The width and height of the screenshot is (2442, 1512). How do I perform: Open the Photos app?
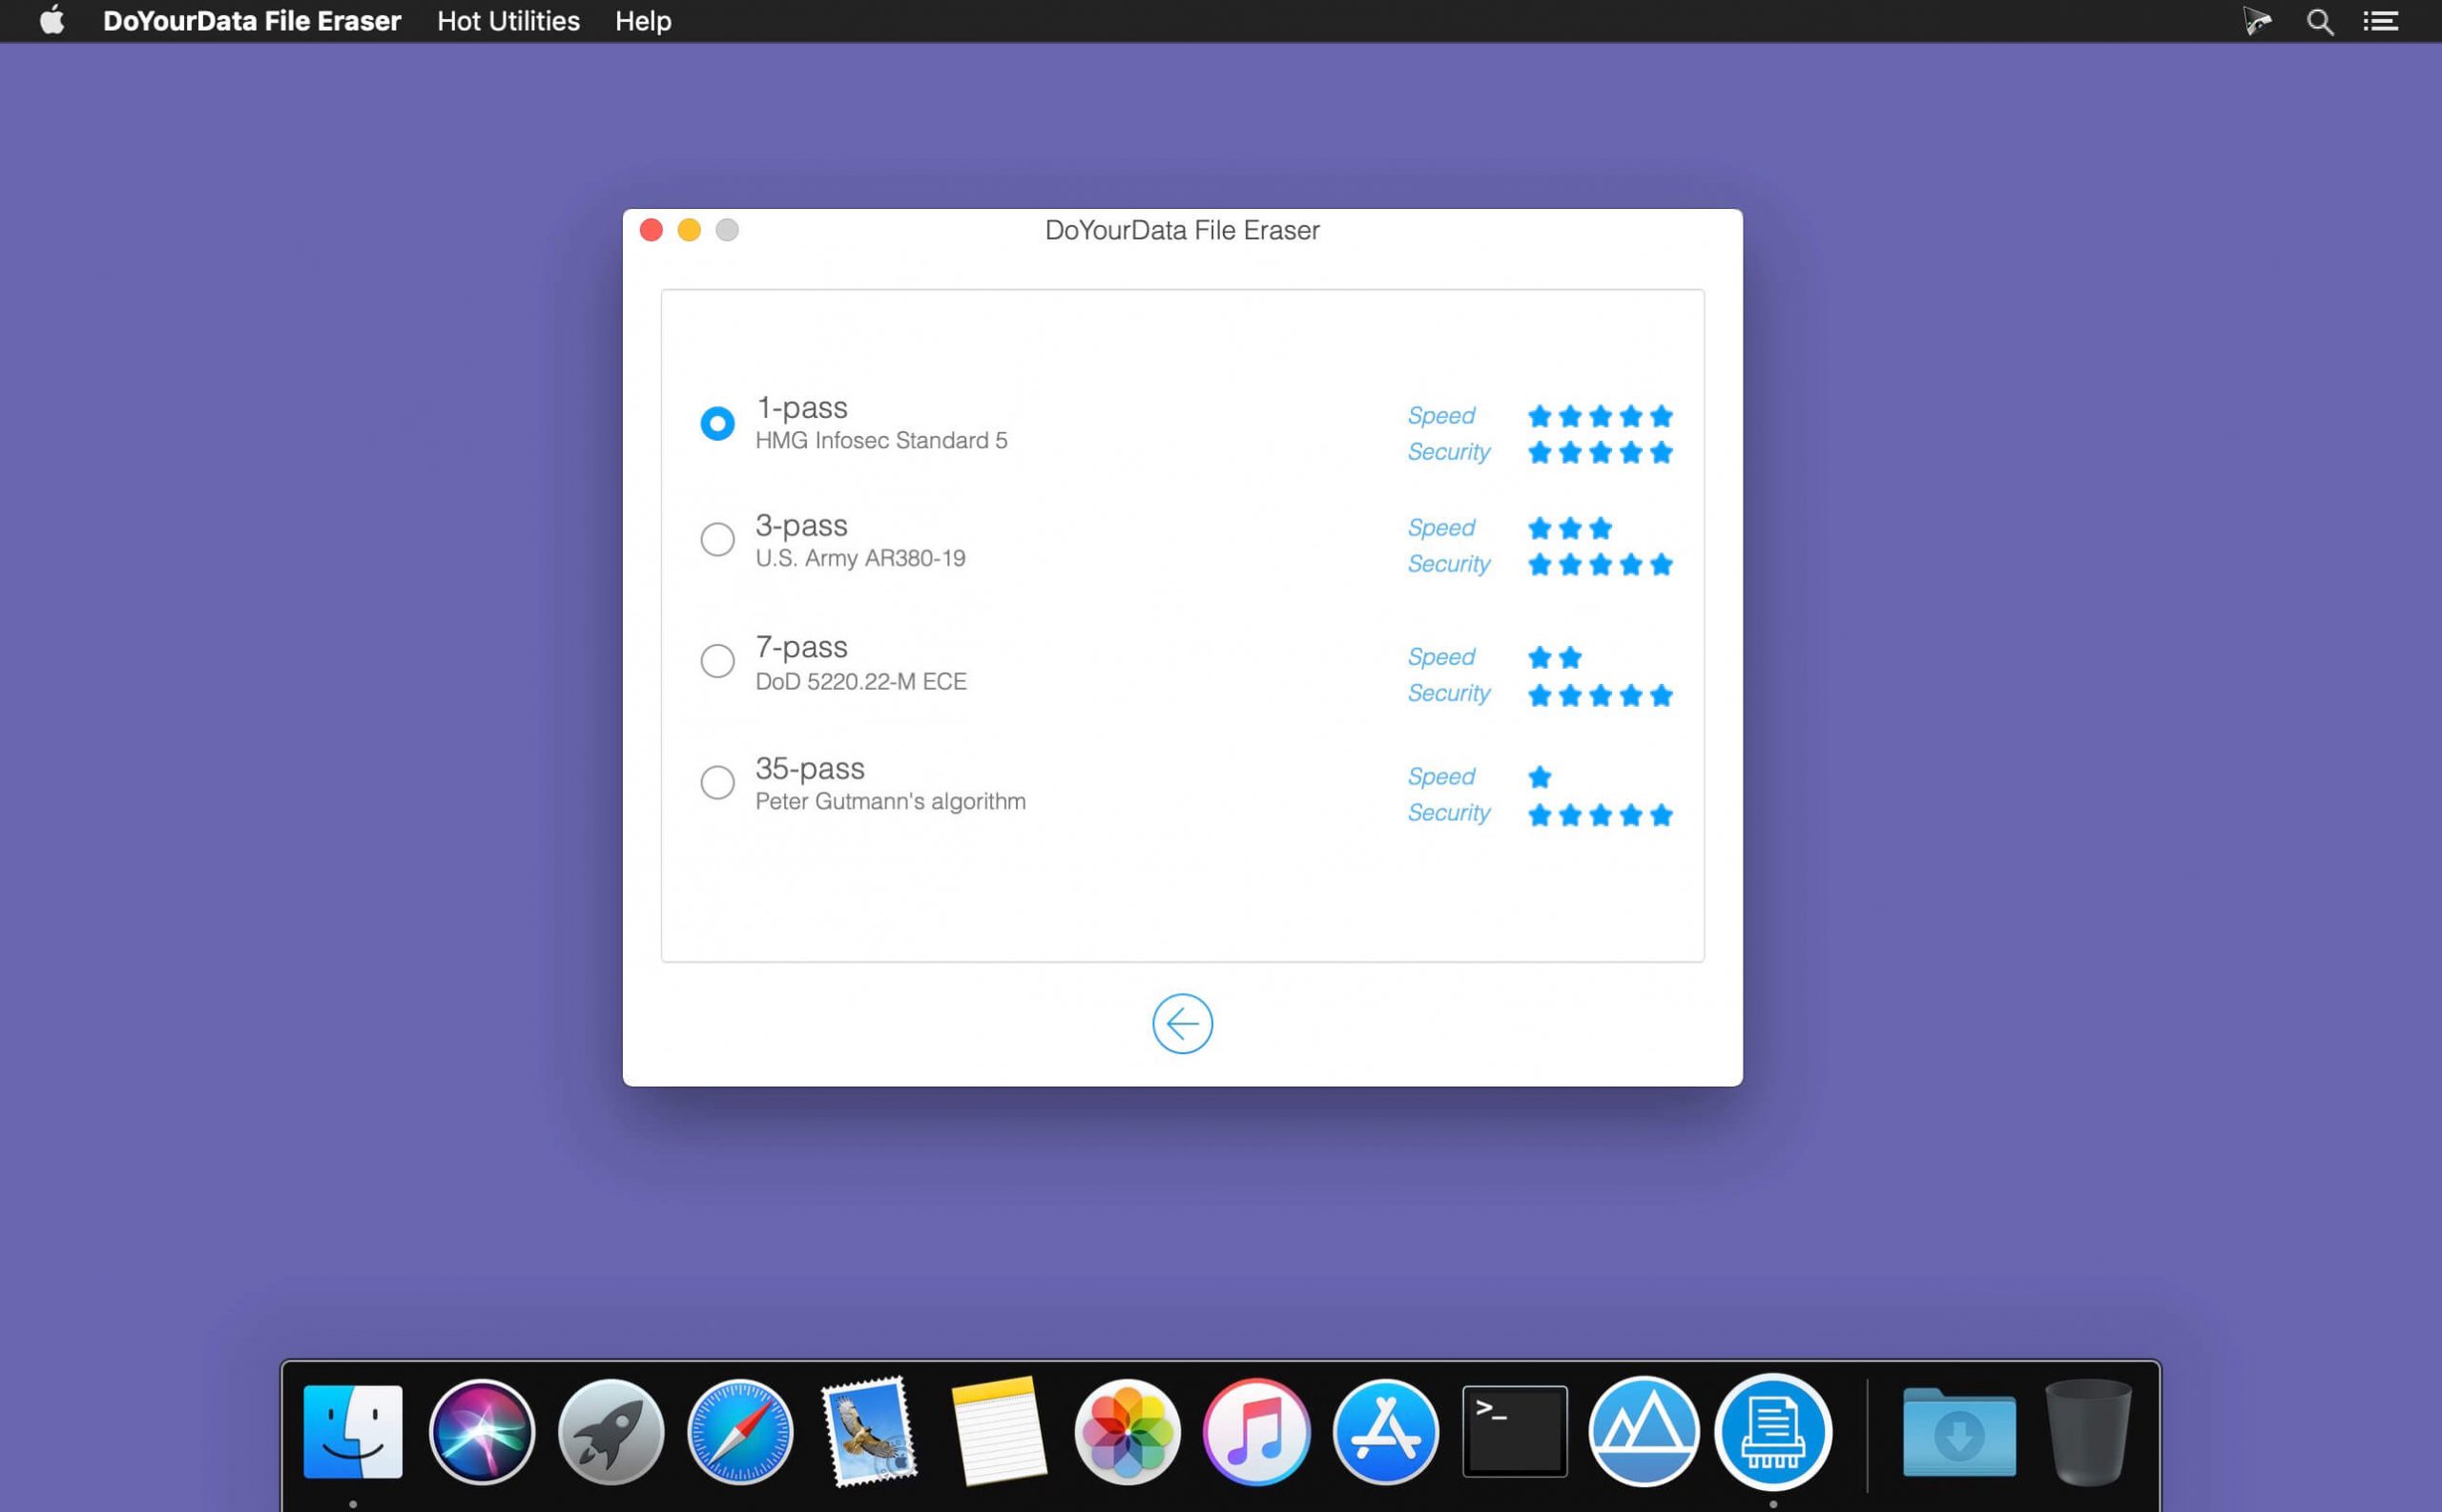coord(1127,1432)
